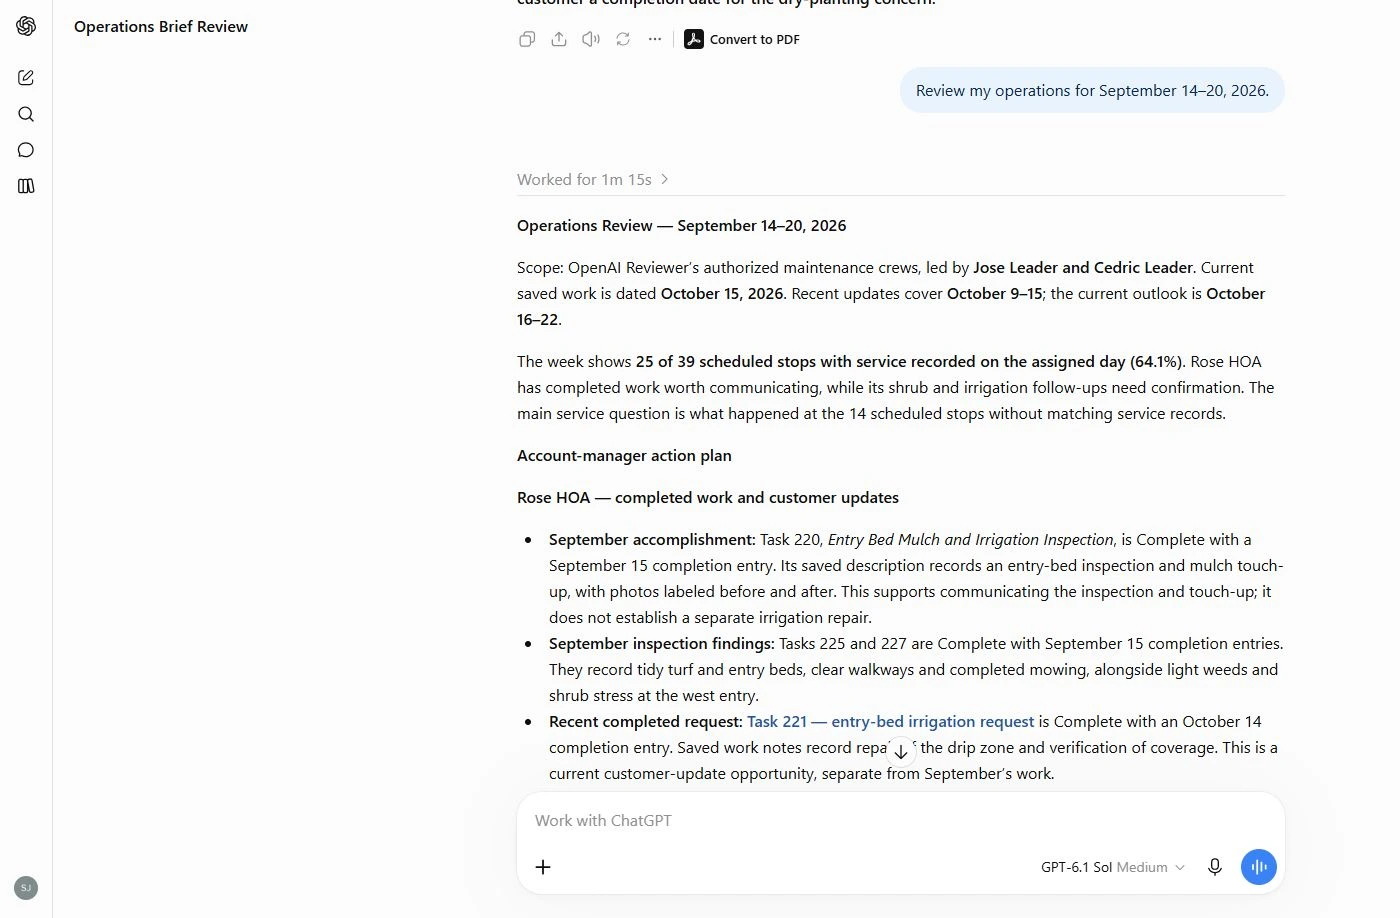The height and width of the screenshot is (918, 1400).
Task: Click the Rose HOA completed work heading
Action: click(x=708, y=497)
